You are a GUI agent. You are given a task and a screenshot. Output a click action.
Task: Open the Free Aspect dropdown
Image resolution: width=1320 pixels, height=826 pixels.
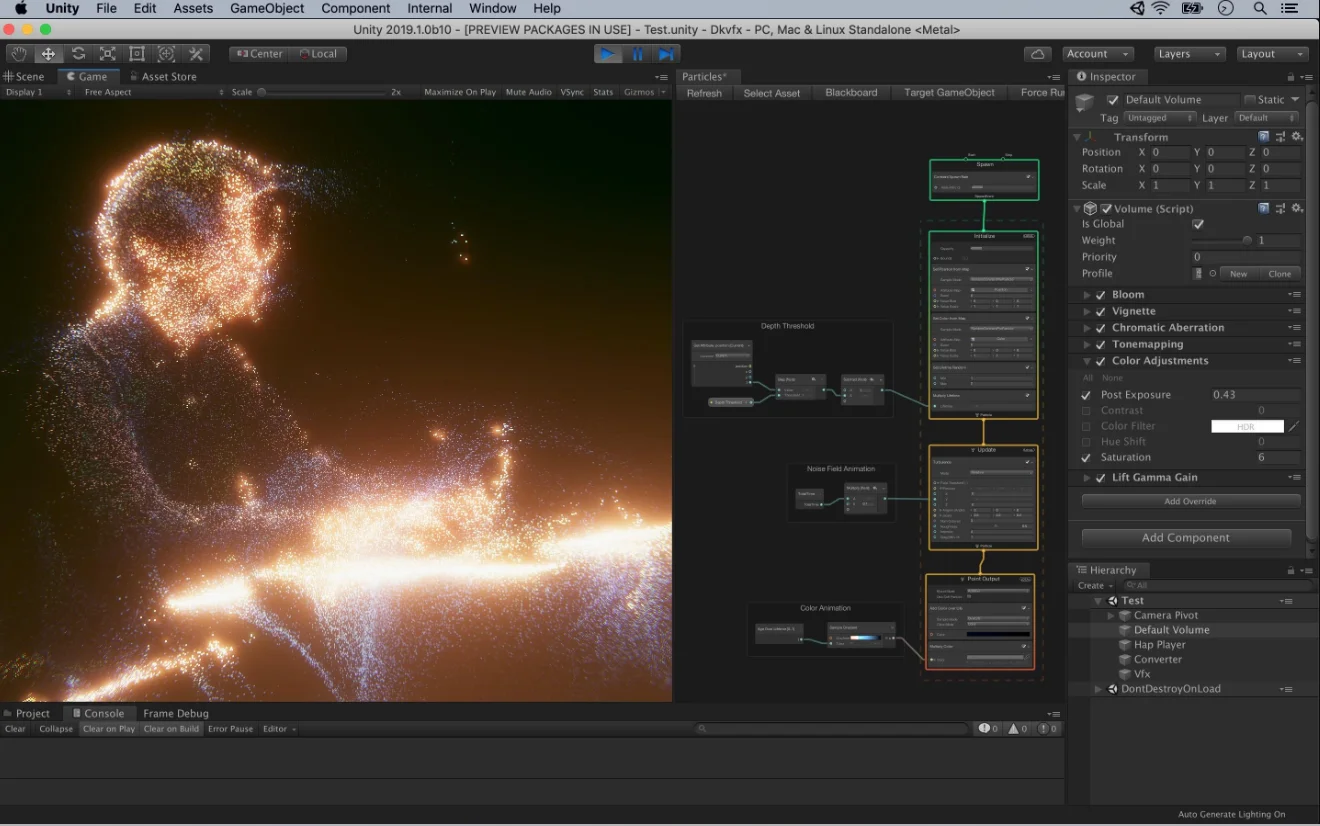coord(154,92)
